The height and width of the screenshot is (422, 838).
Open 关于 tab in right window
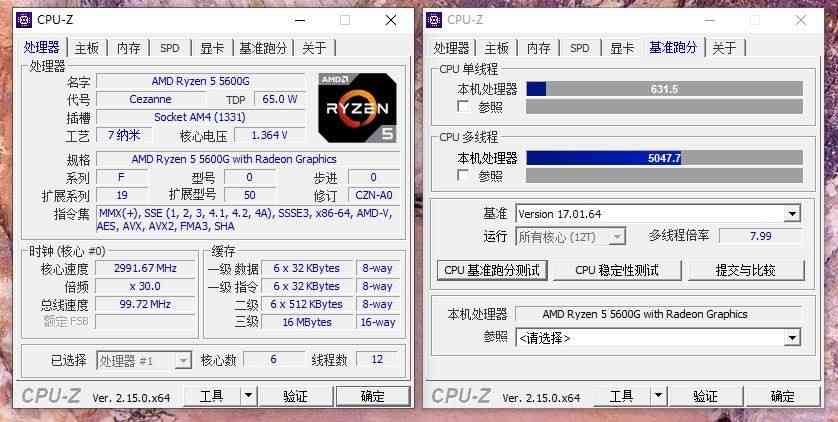pos(724,48)
